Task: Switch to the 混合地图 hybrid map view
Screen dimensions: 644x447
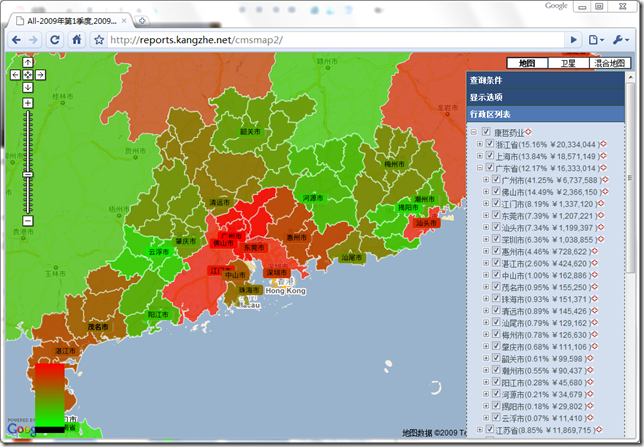Action: [x=610, y=63]
